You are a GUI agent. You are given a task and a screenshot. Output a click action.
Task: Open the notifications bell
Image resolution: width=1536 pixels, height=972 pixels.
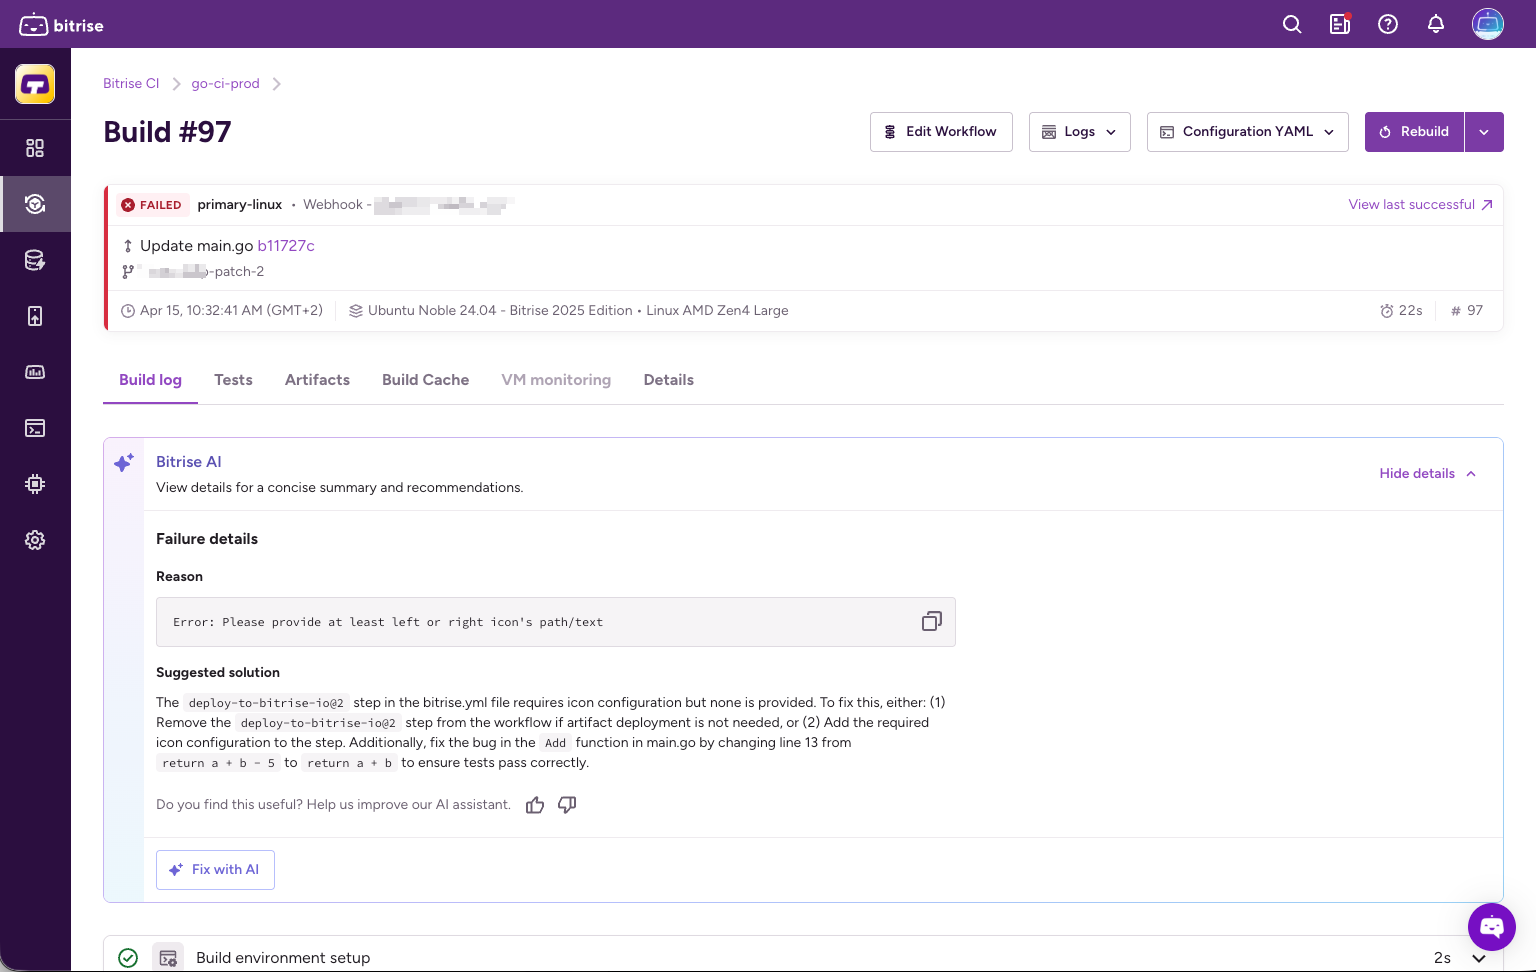[x=1436, y=24]
